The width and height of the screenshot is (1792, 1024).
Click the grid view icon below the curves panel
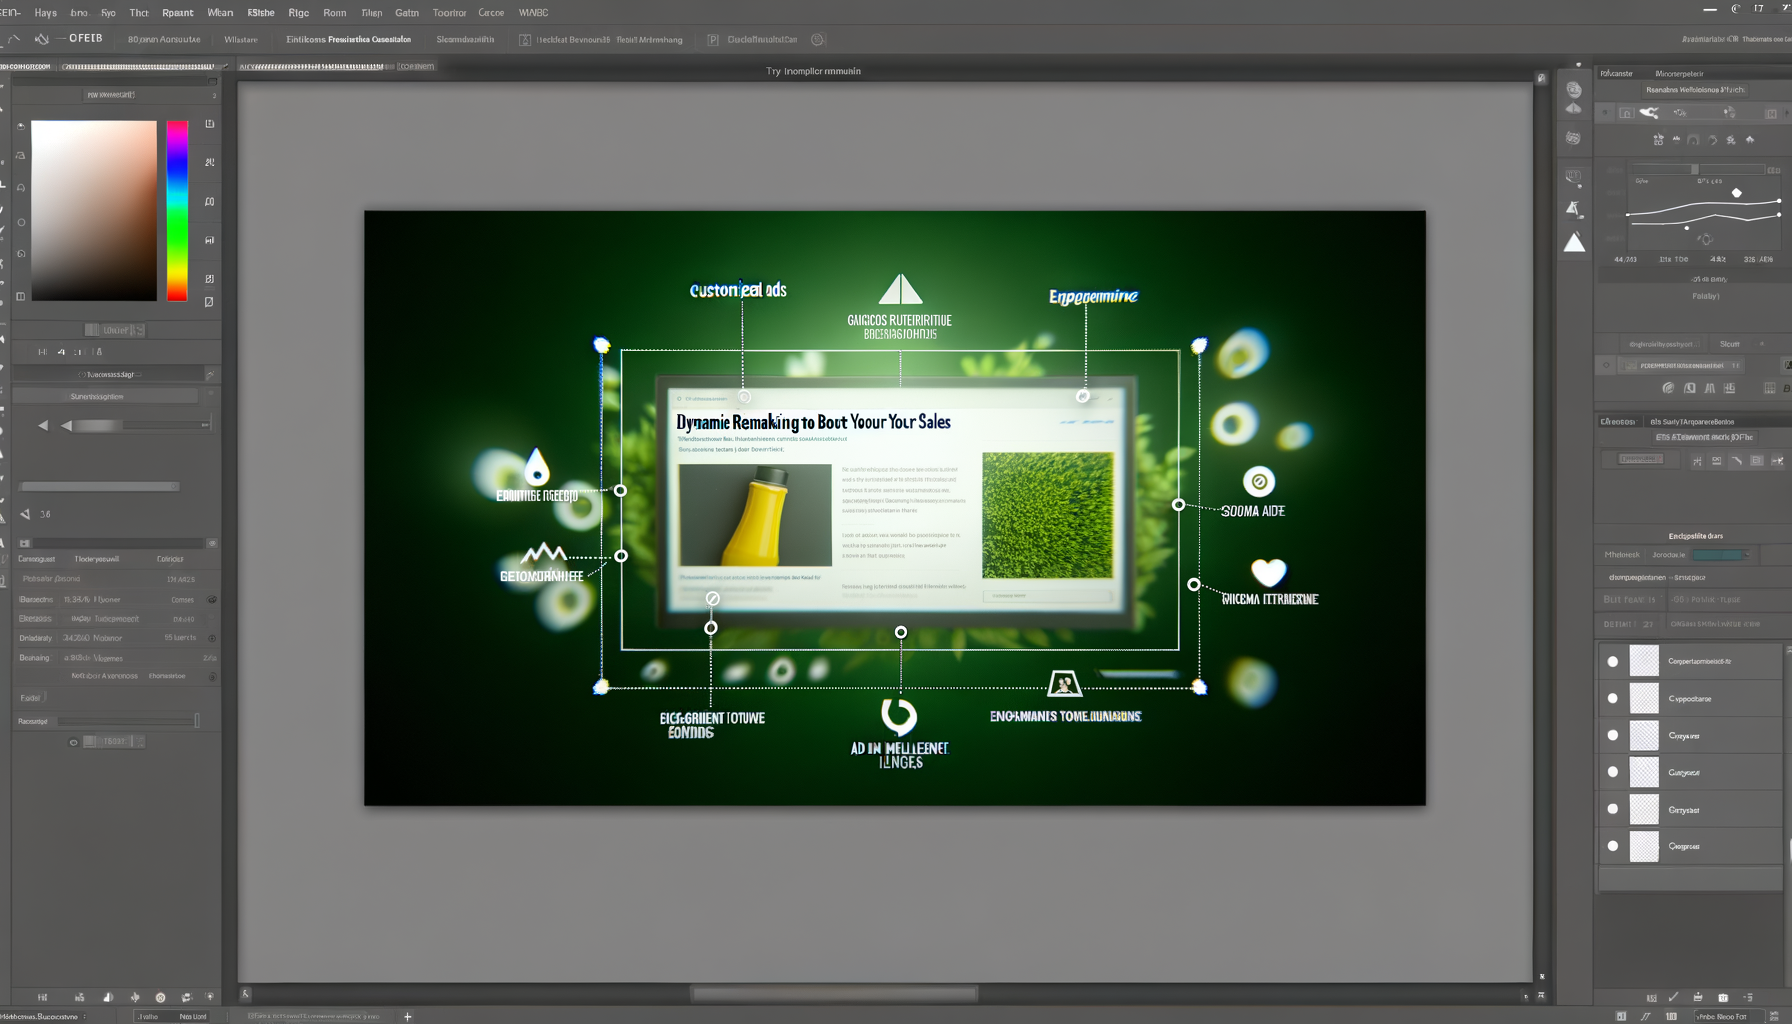(x=1770, y=388)
